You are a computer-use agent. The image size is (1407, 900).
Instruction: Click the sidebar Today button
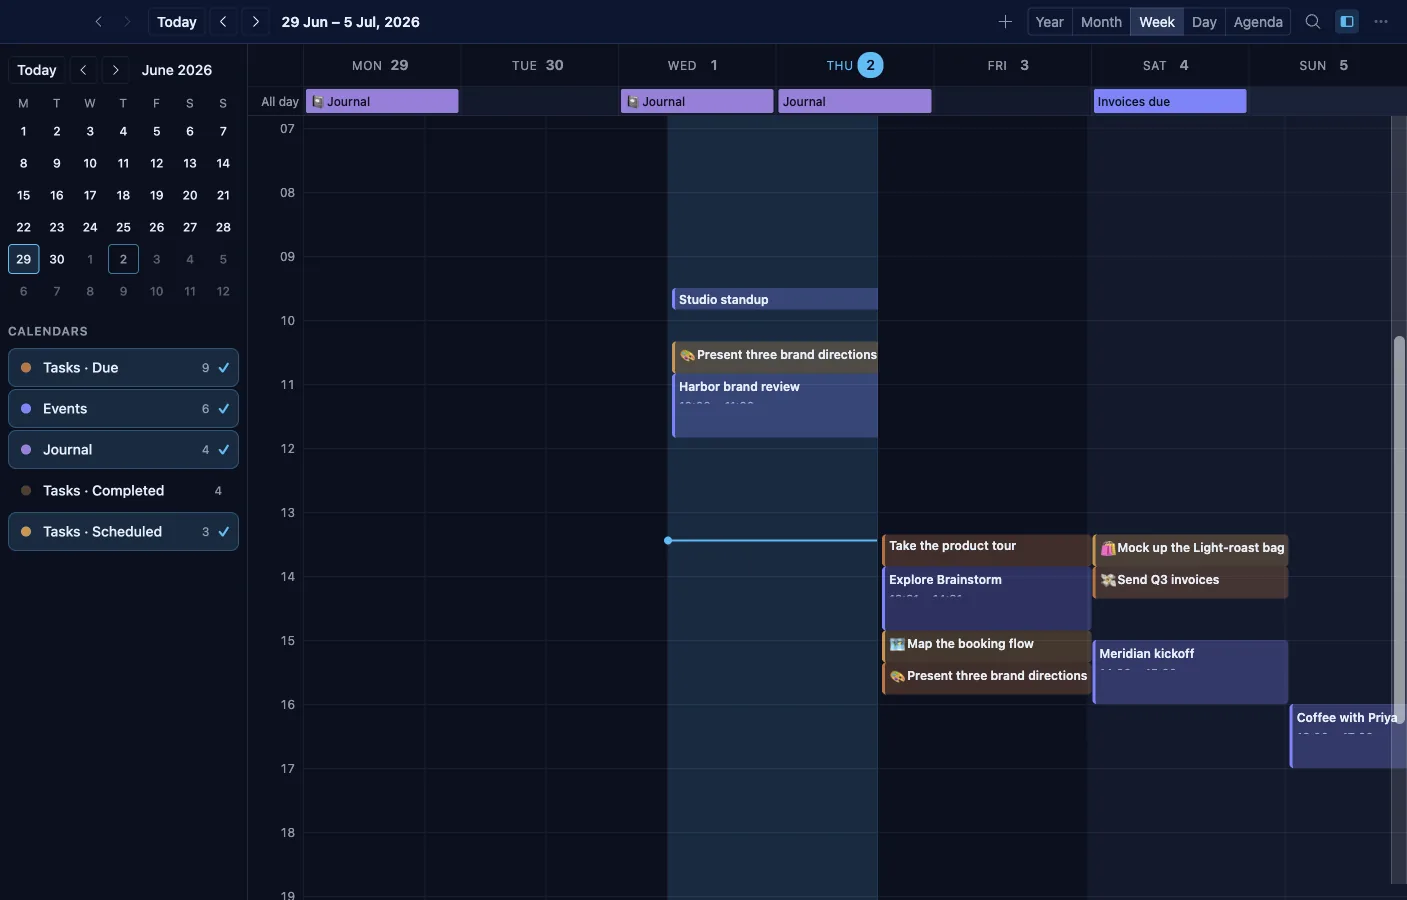tap(37, 70)
